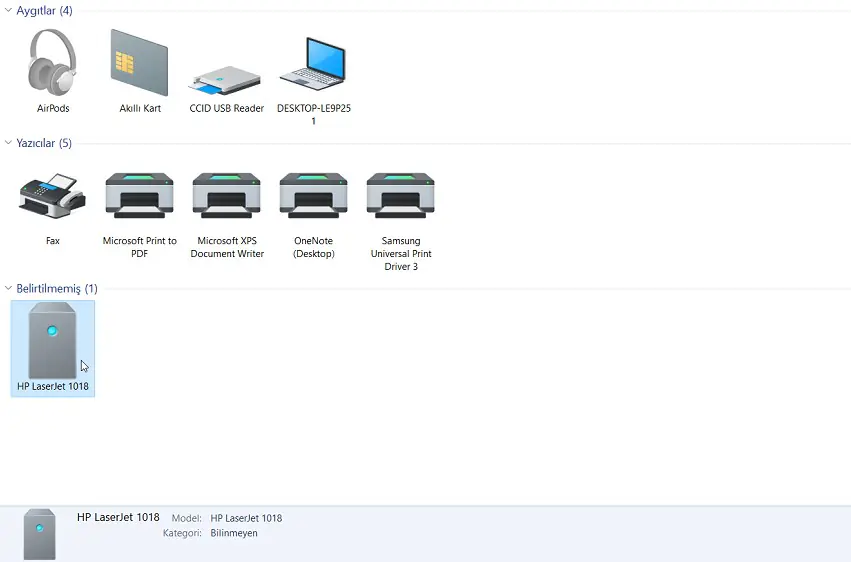This screenshot has height=562, width=851.
Task: Choose the Microsoft Print to PDF printer
Action: [x=140, y=195]
